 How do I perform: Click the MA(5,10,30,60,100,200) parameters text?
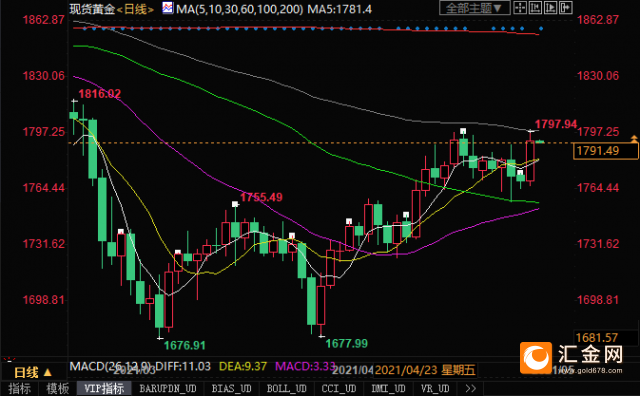point(240,9)
